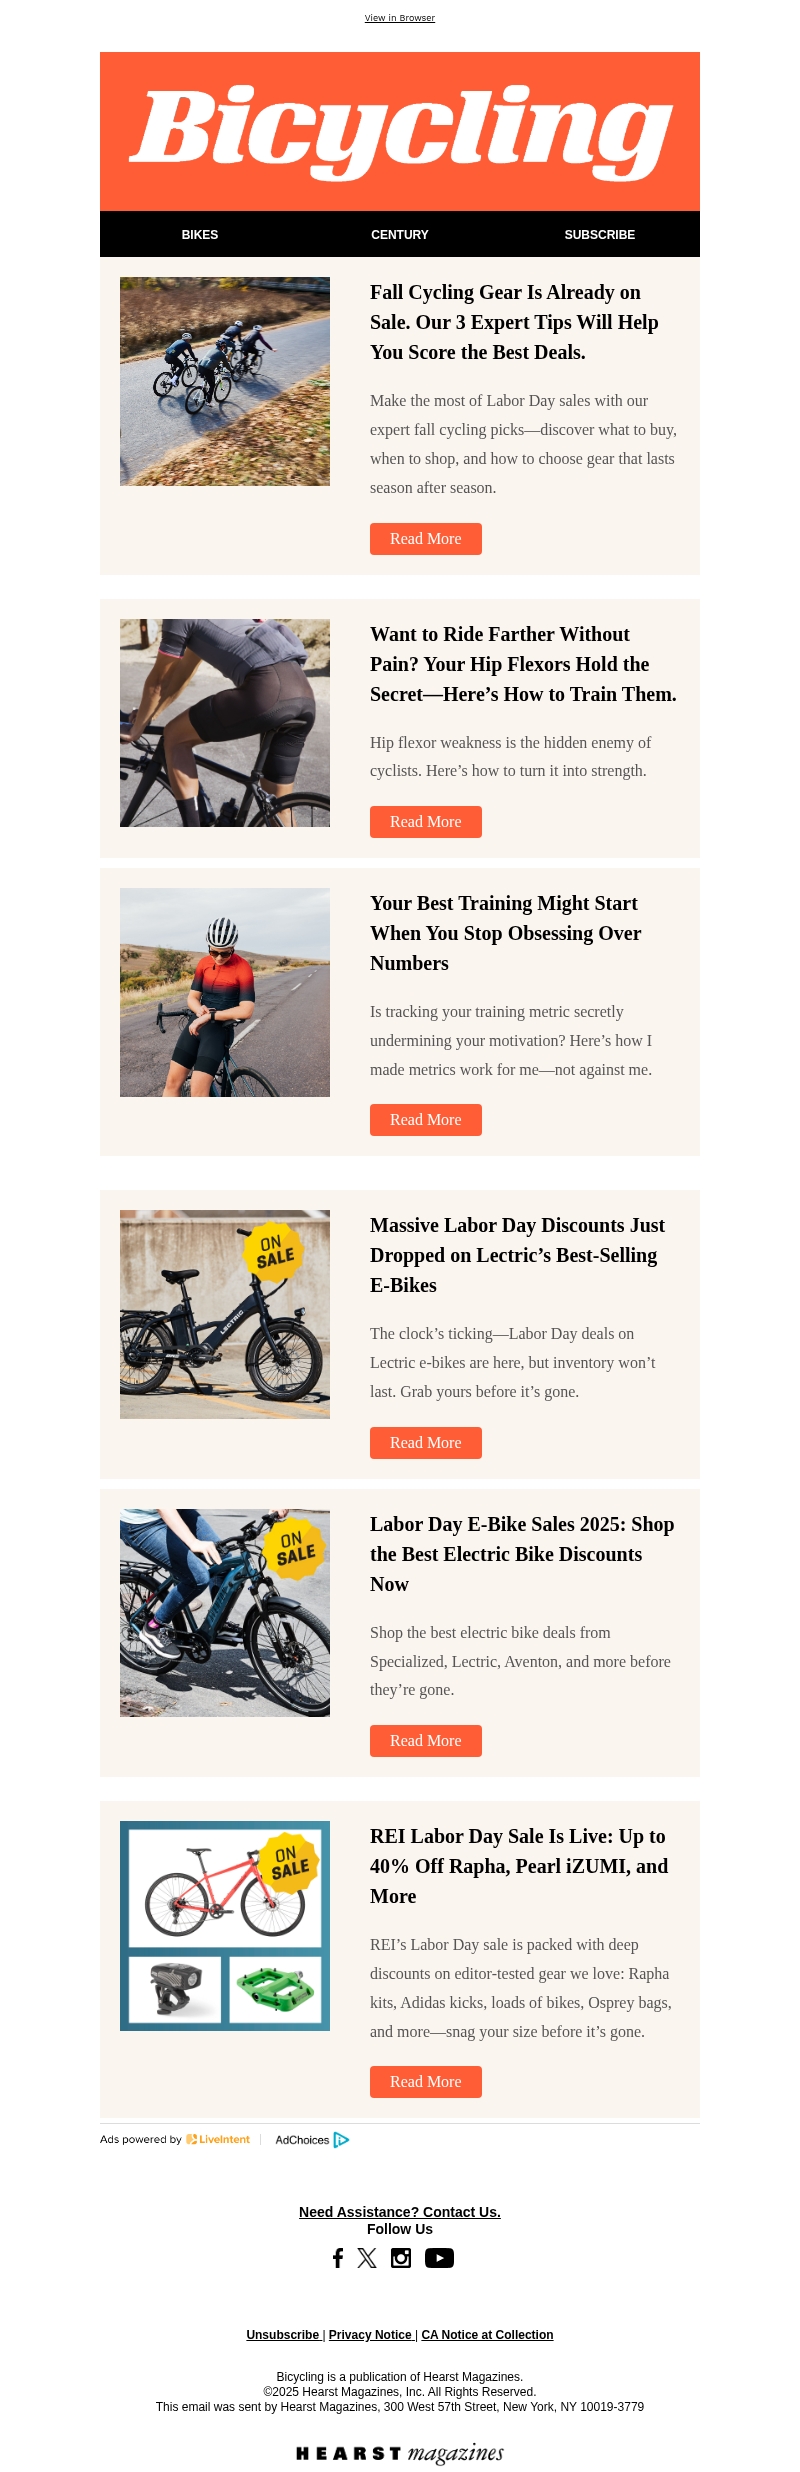The width and height of the screenshot is (800, 2472).
Task: Click Read More under Fall Cycling Gear
Action: point(426,539)
